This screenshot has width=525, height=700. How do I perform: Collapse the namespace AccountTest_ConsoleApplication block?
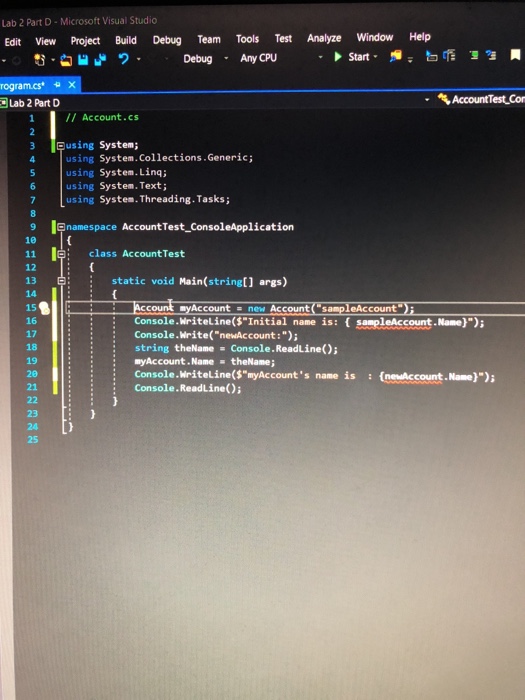[61, 227]
